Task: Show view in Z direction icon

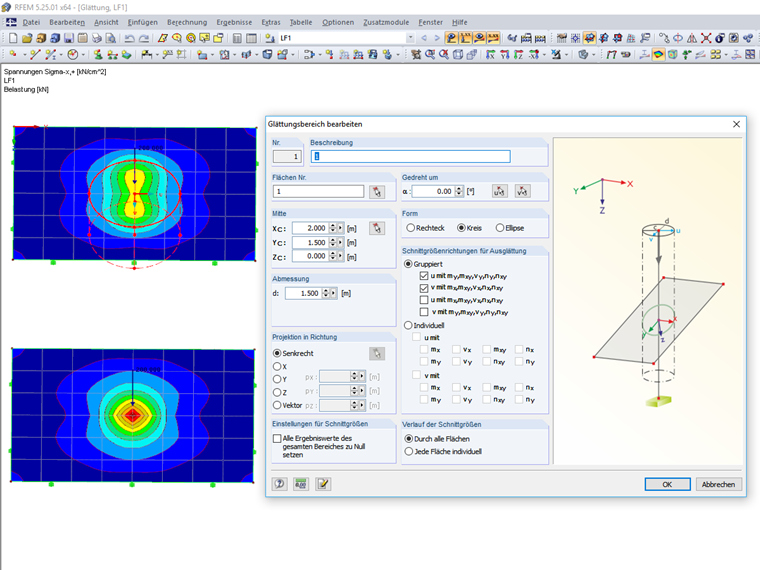Action: point(519,54)
